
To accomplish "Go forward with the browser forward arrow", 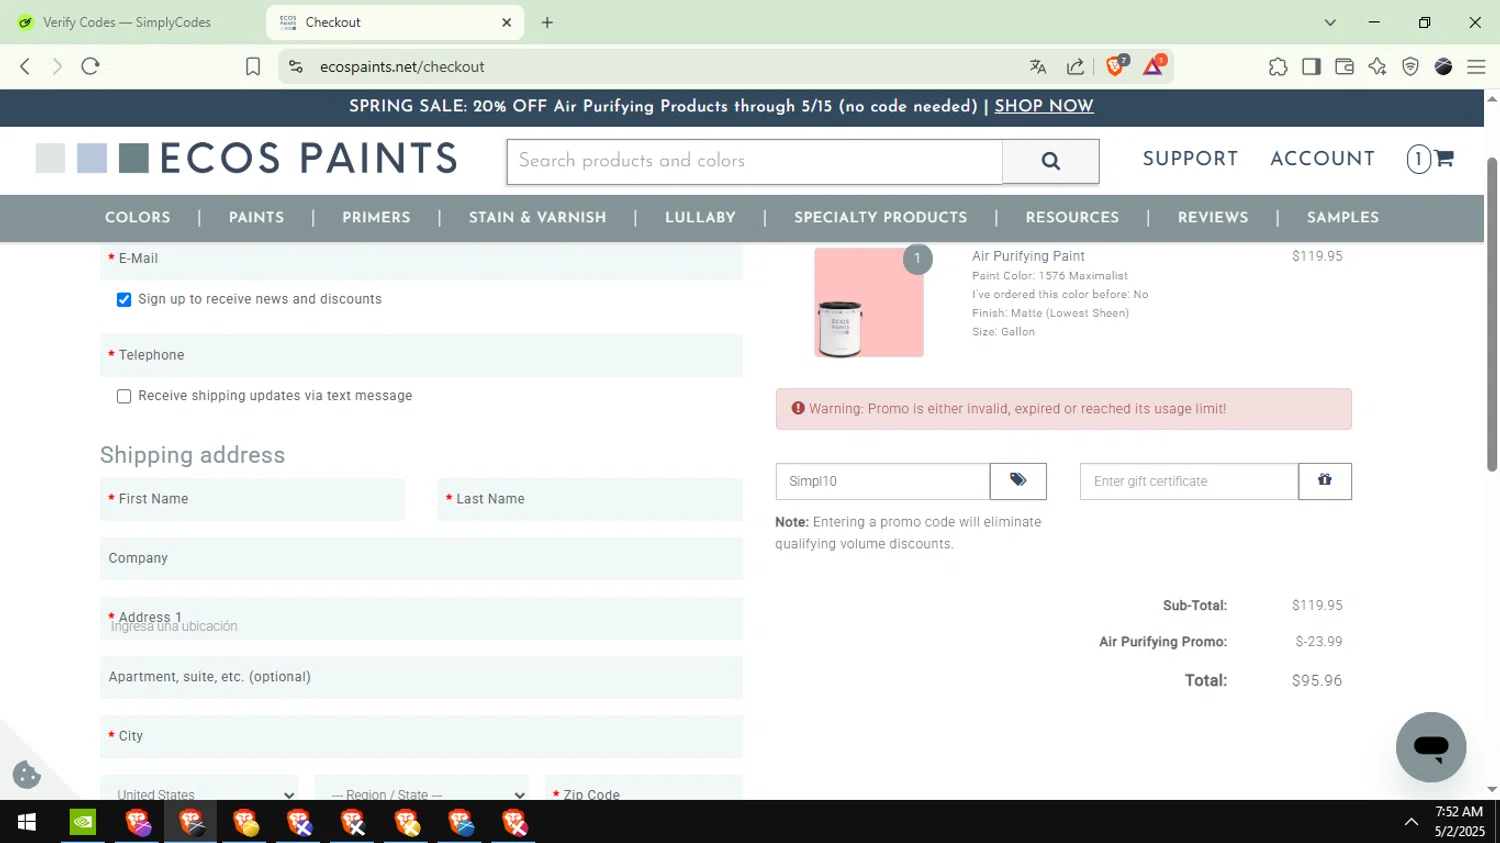I will click(x=57, y=66).
